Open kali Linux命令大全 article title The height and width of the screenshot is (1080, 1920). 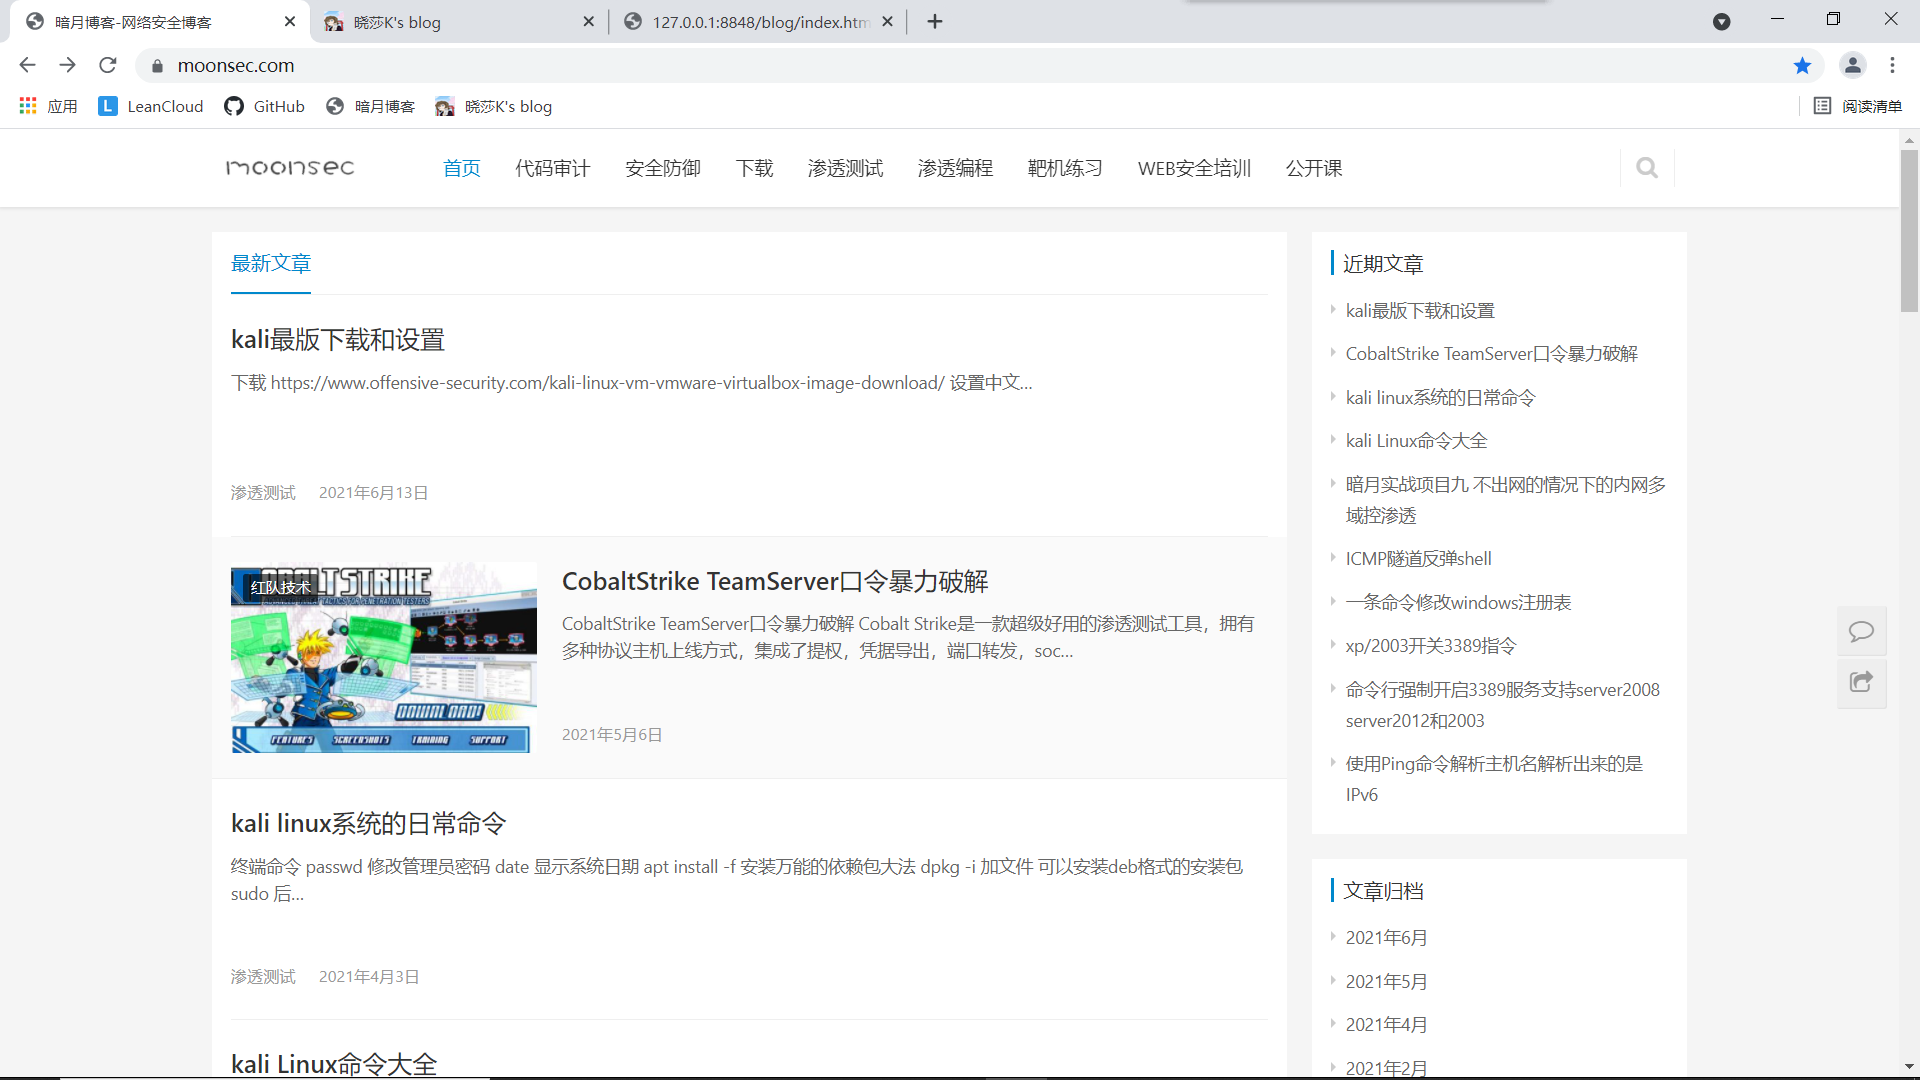(x=334, y=1064)
